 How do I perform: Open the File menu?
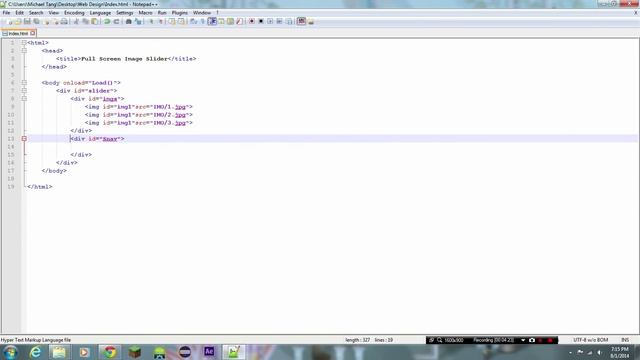[x=6, y=13]
